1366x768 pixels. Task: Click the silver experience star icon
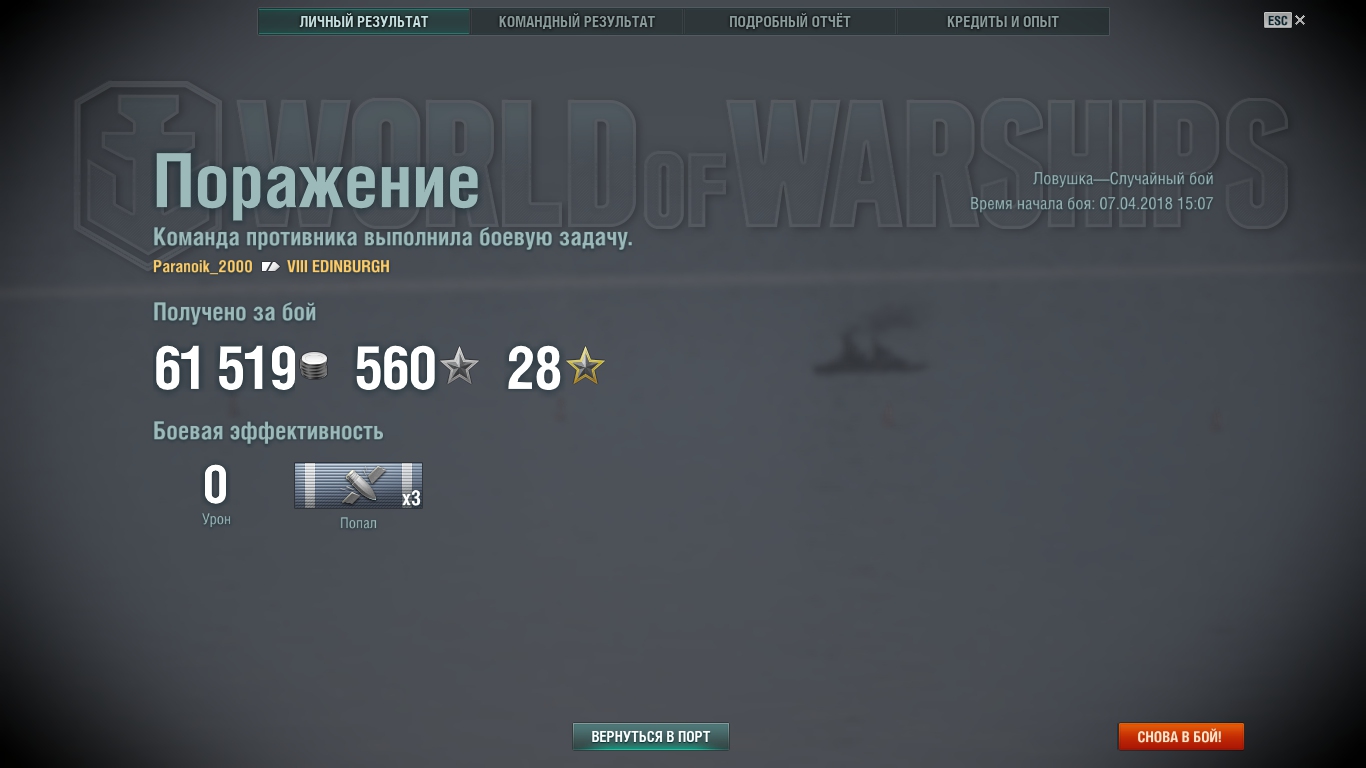point(460,367)
